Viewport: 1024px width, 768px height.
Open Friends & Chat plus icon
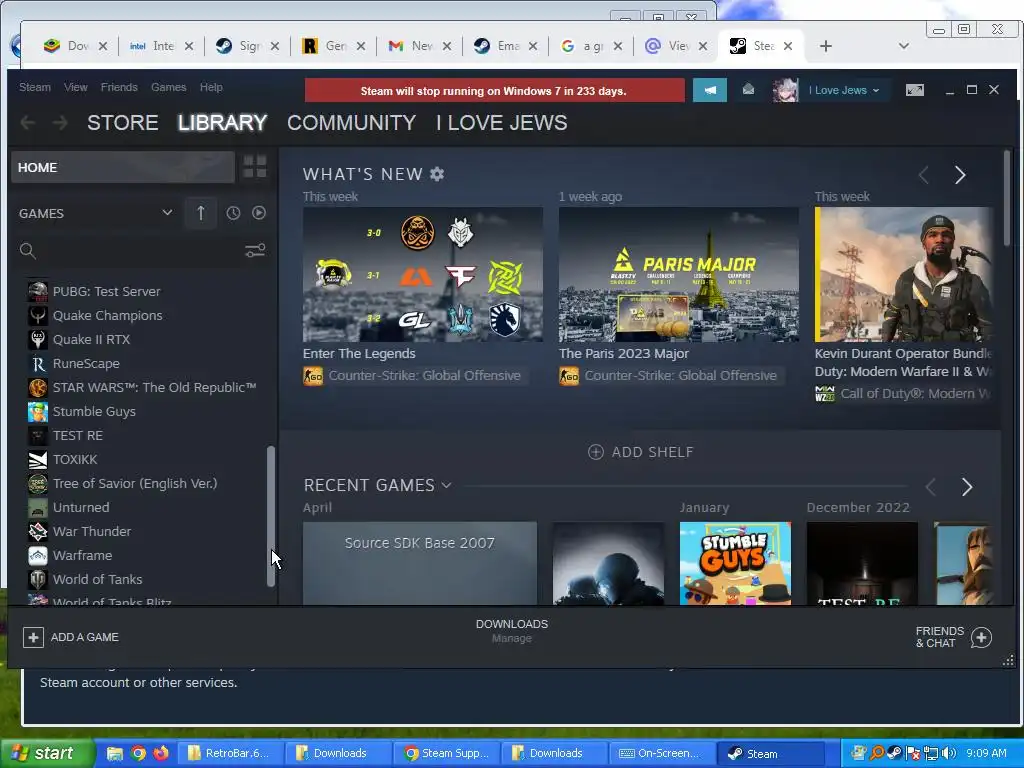pos(981,637)
